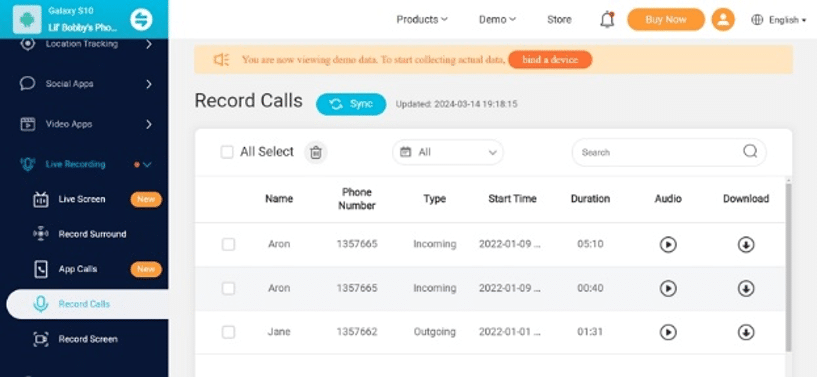
Task: Click the globe language icon
Action: click(x=757, y=20)
